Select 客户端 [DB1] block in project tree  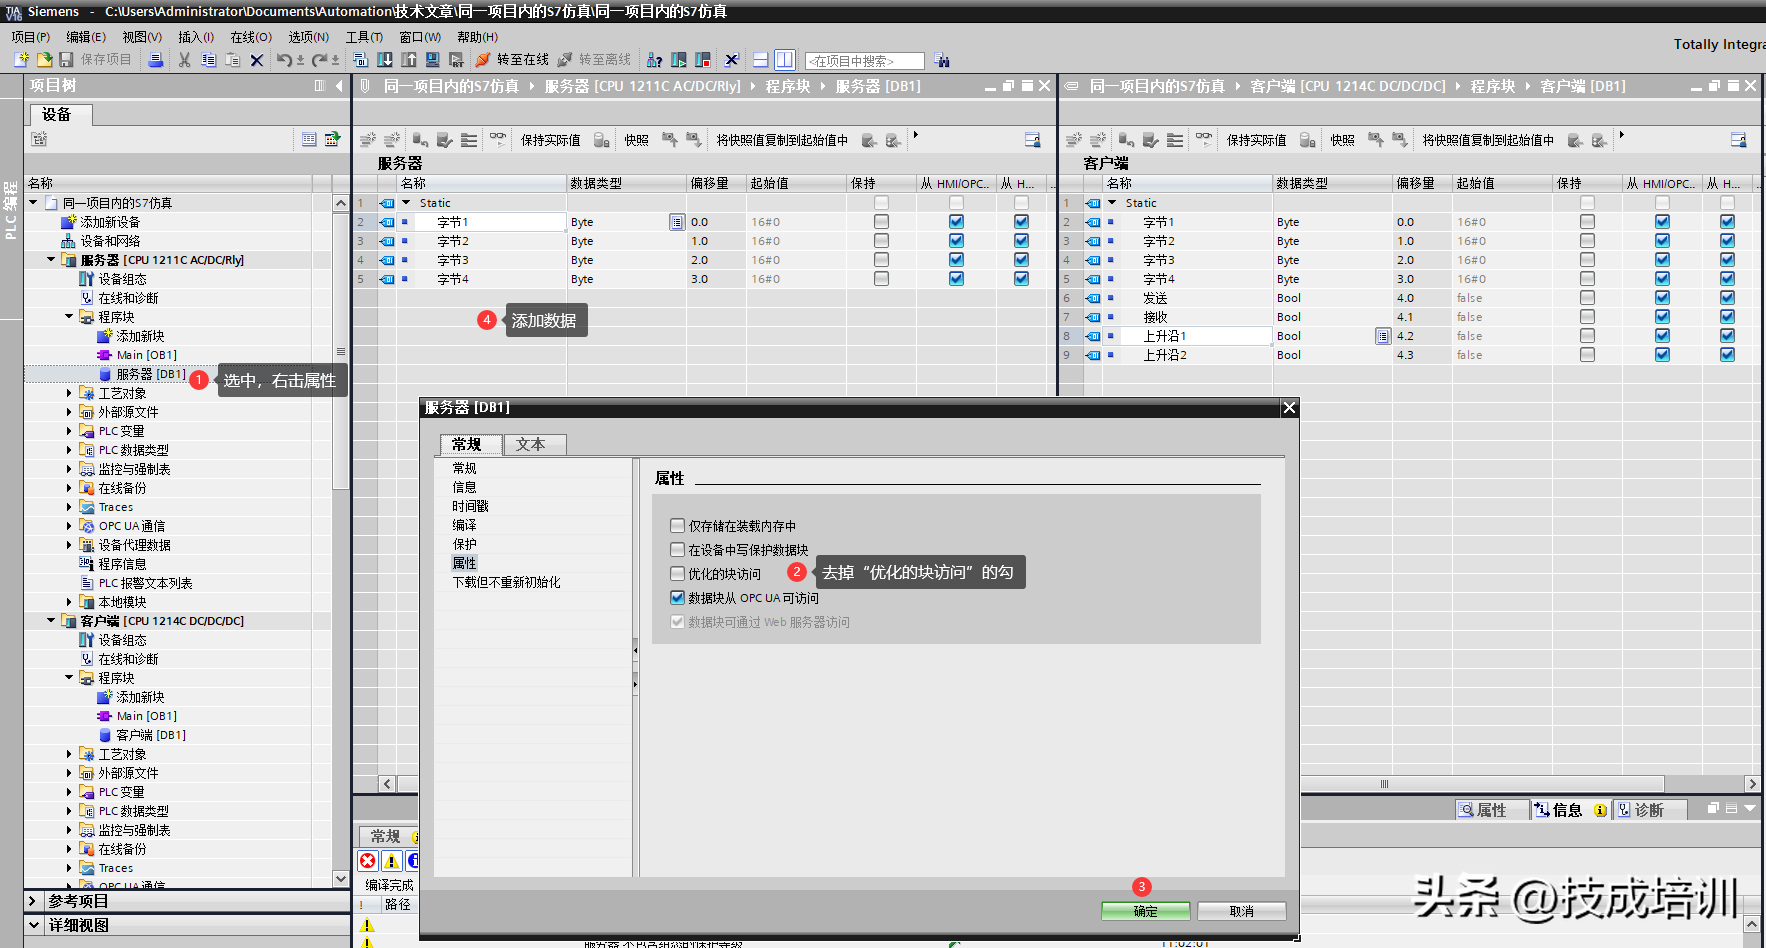pos(151,735)
